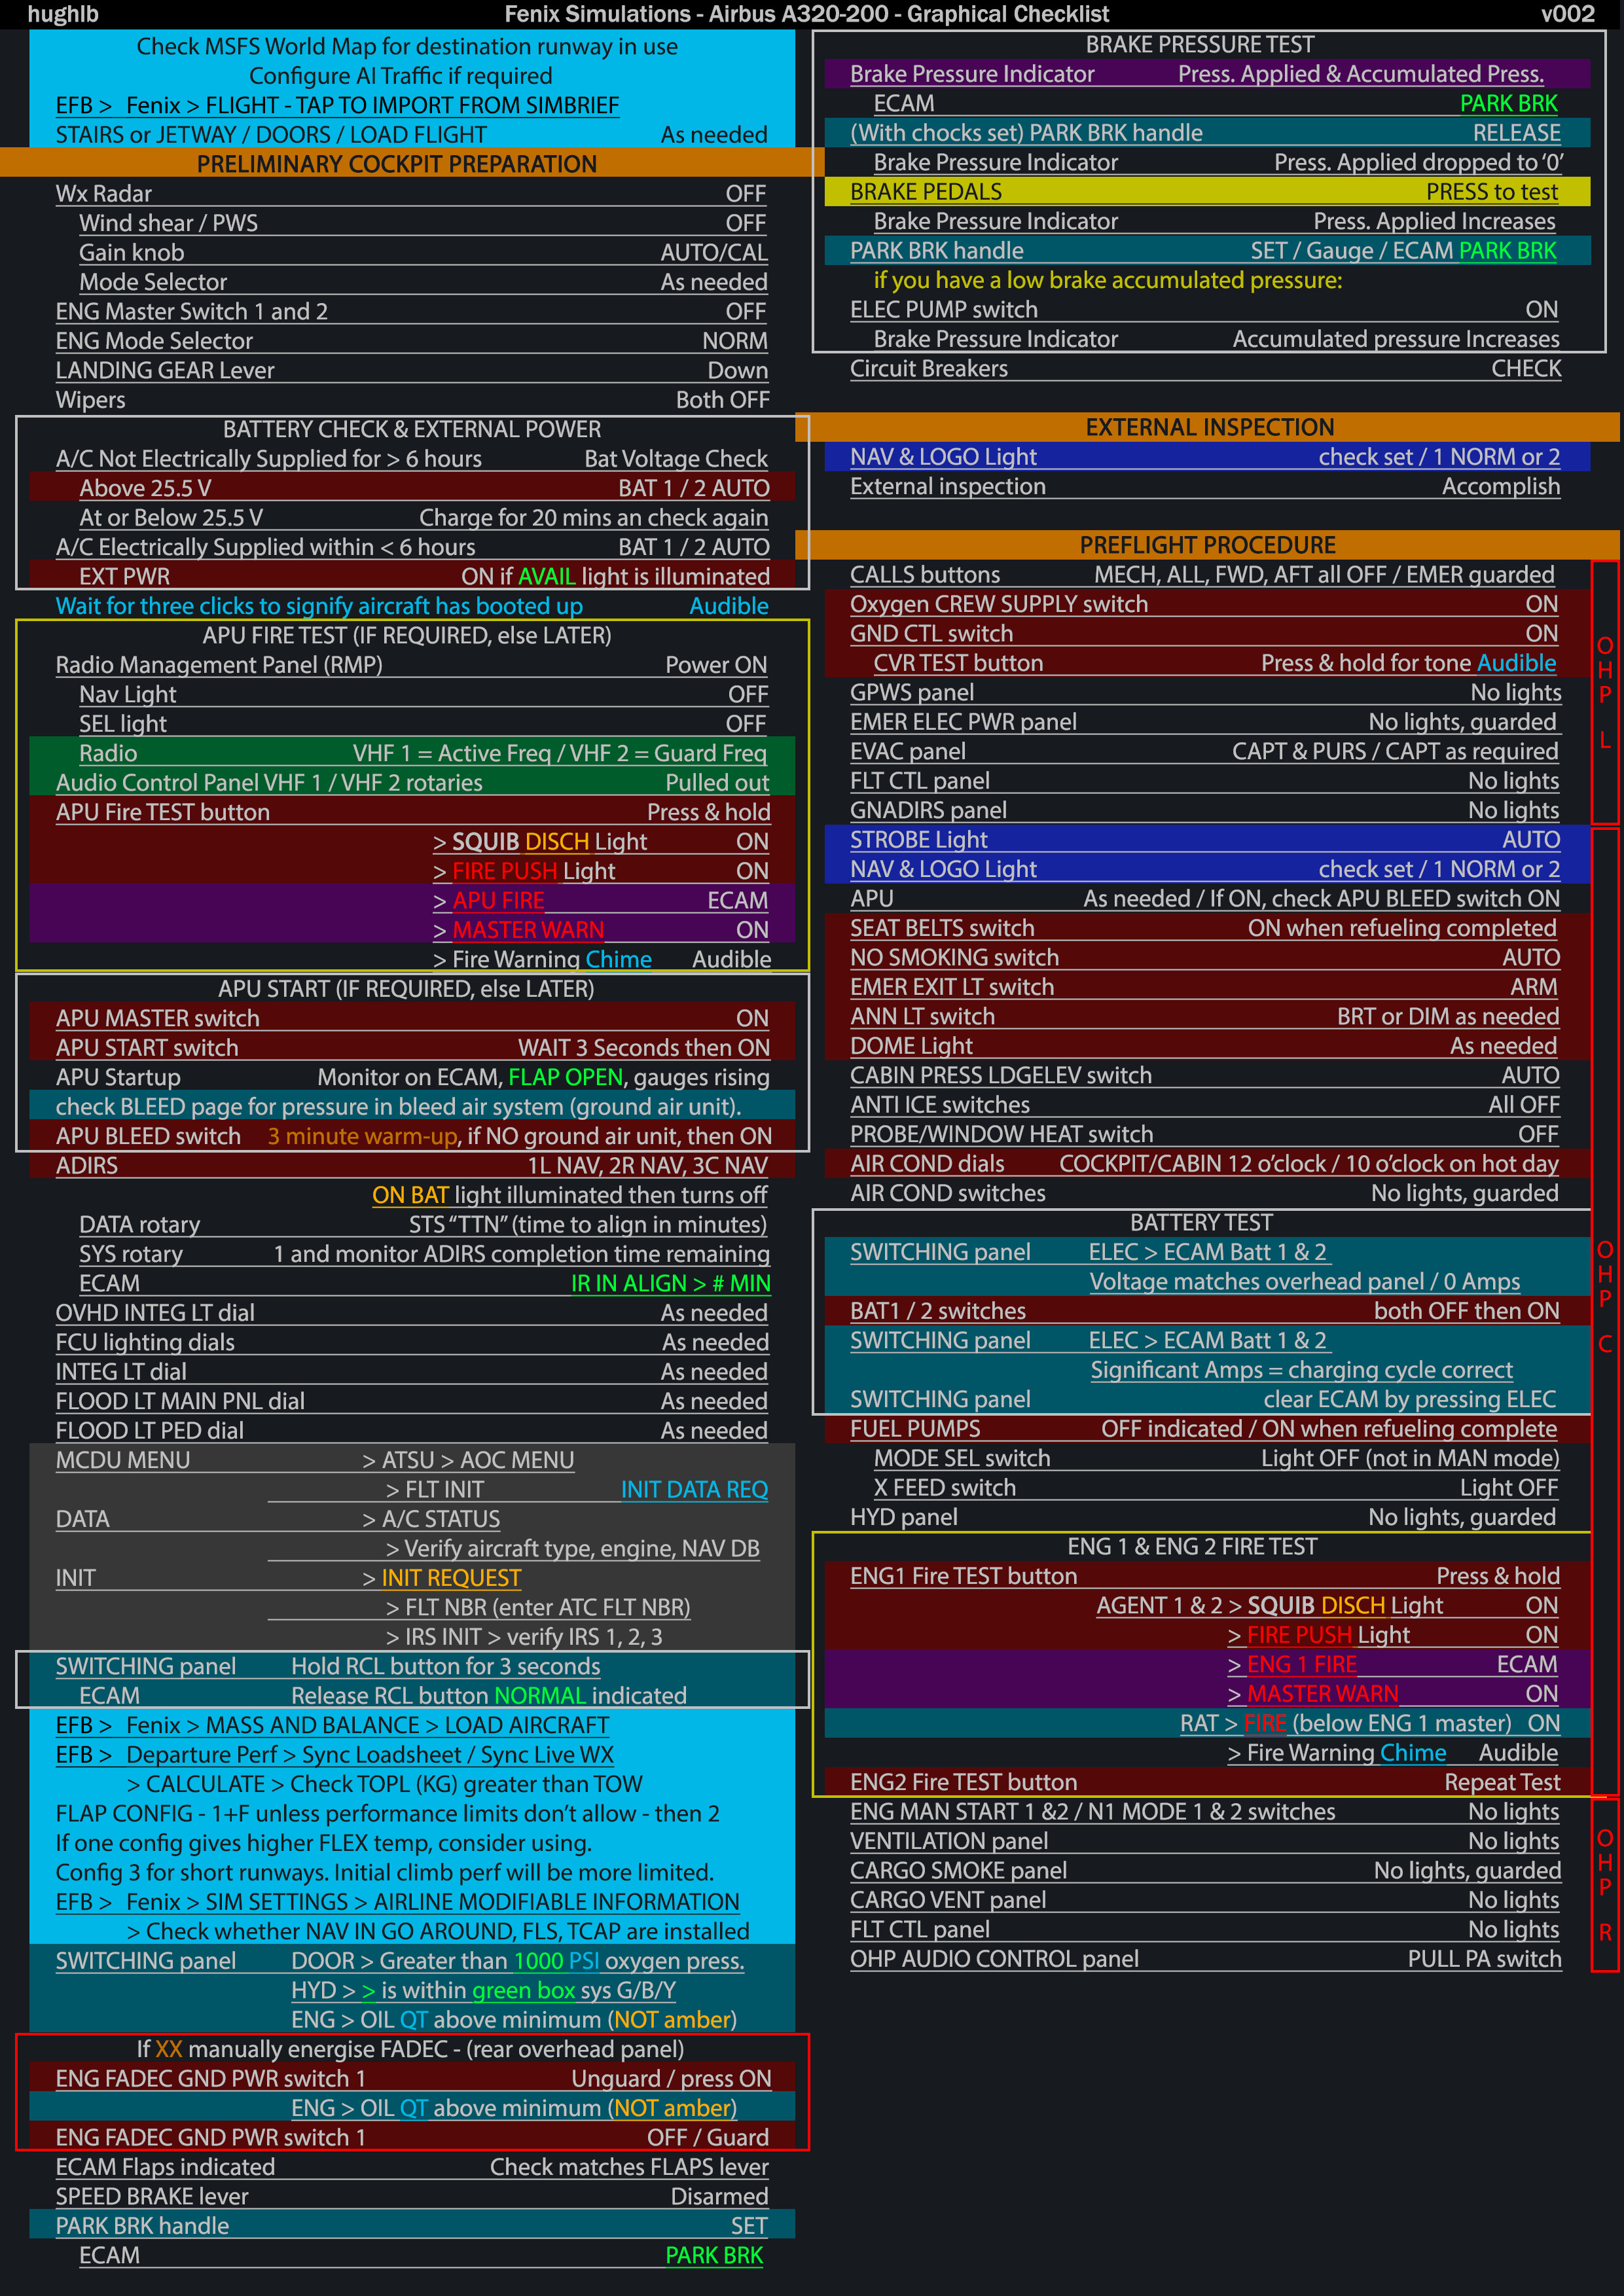1624x2296 pixels.
Task: Click EFB > Fenix > SIM SETTINGS line
Action: tap(397, 1901)
